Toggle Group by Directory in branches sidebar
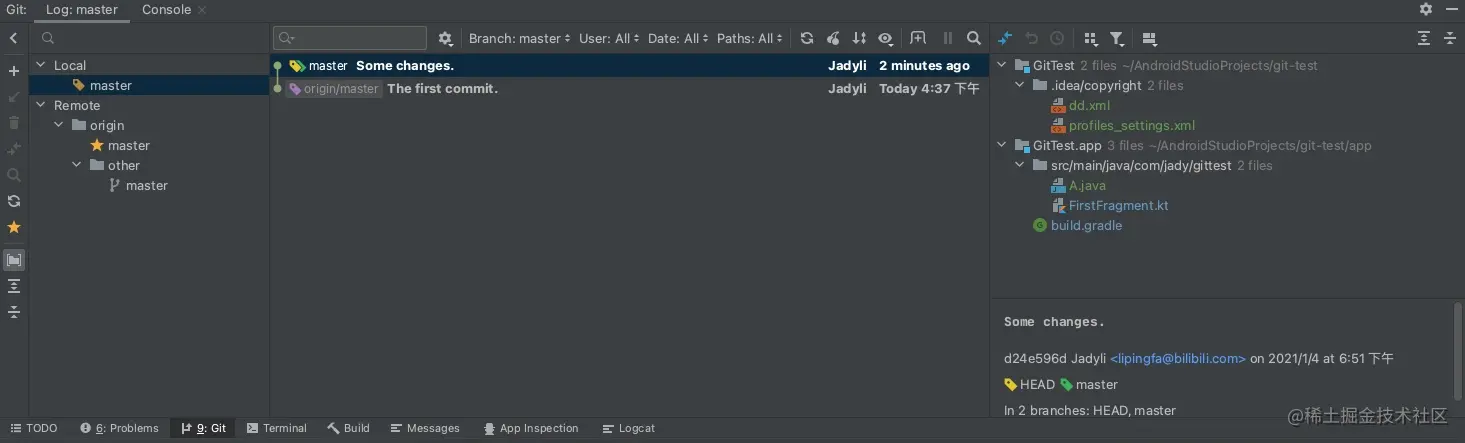The width and height of the screenshot is (1465, 443). pyautogui.click(x=14, y=260)
